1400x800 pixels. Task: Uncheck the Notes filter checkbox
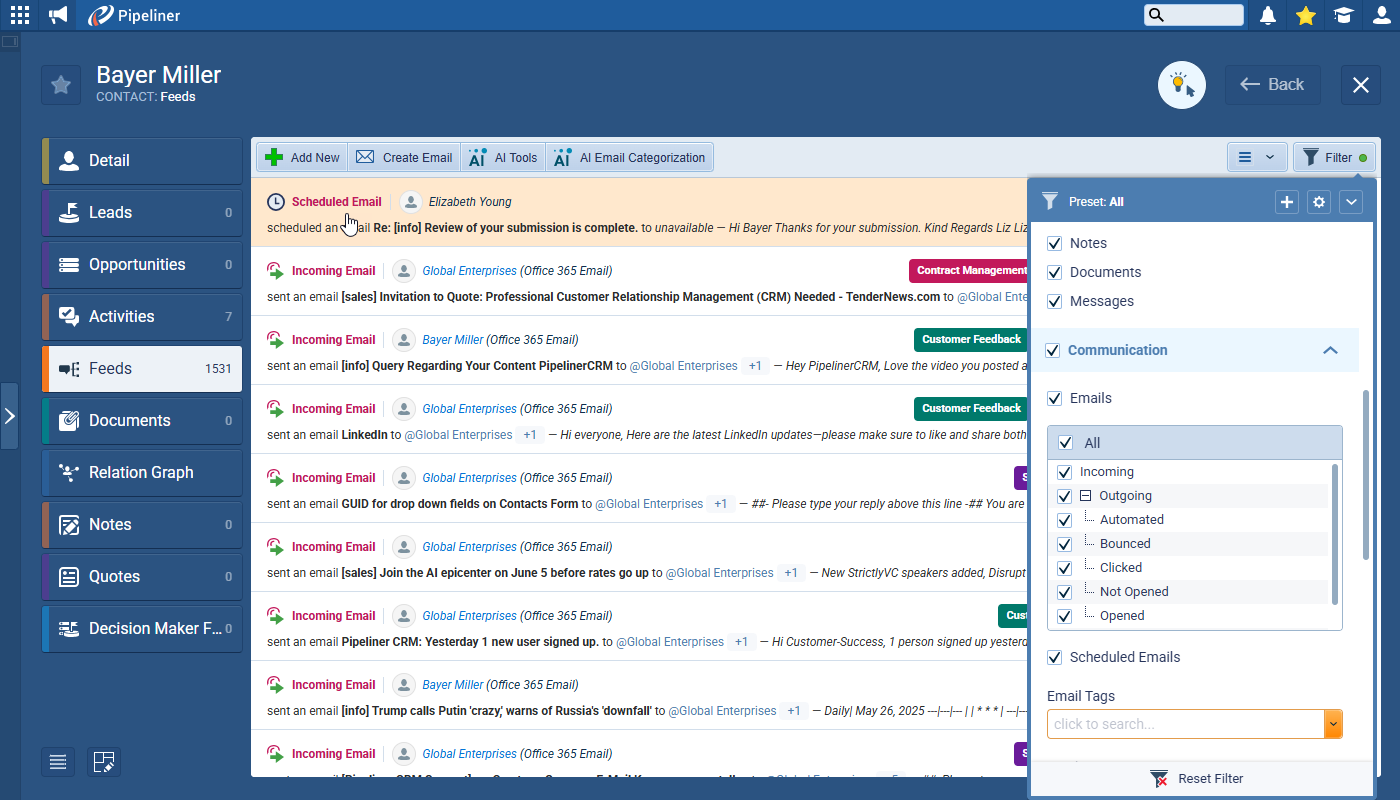[1054, 243]
